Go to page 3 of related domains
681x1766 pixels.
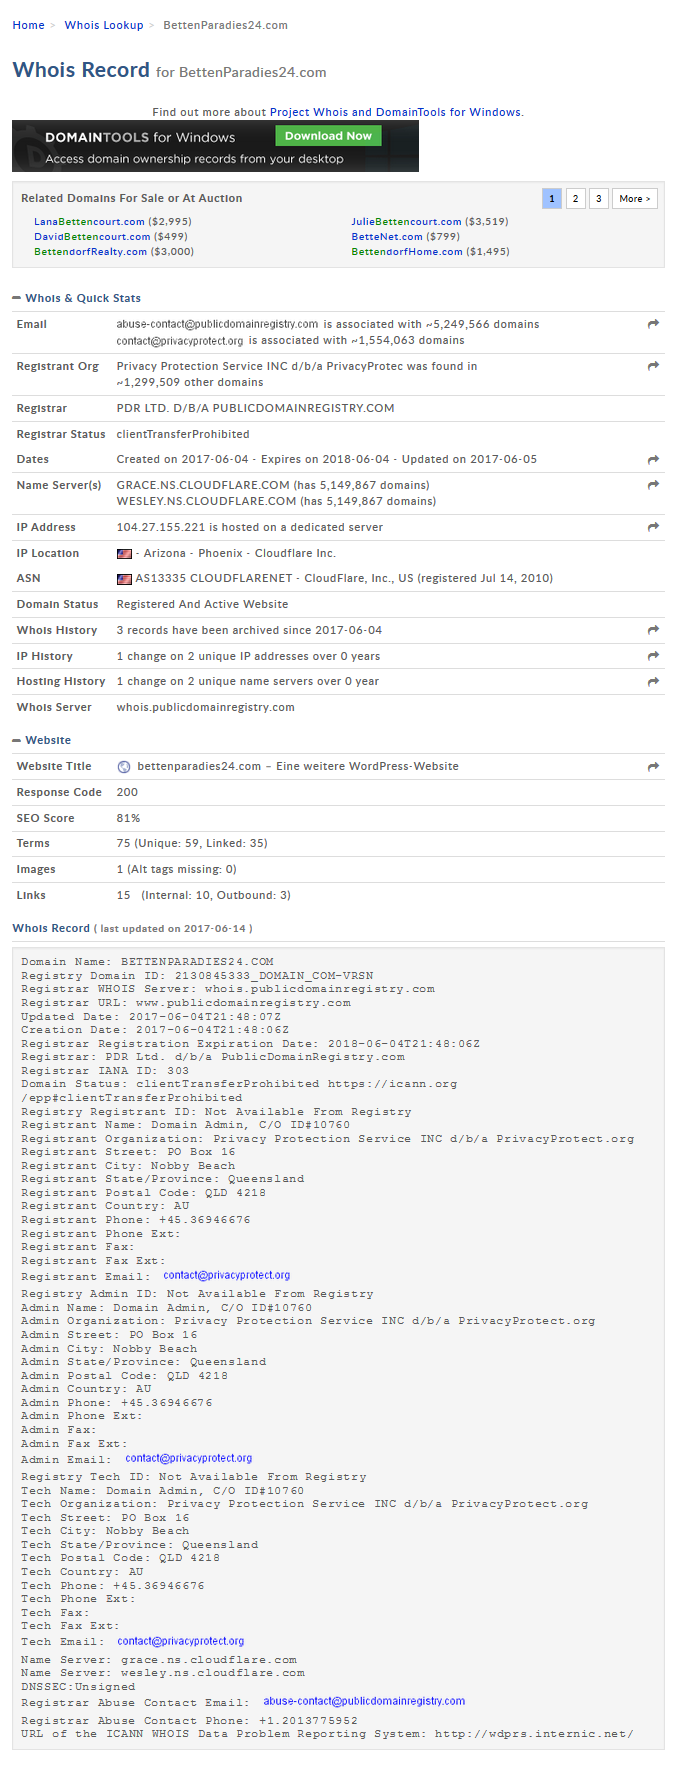click(598, 198)
